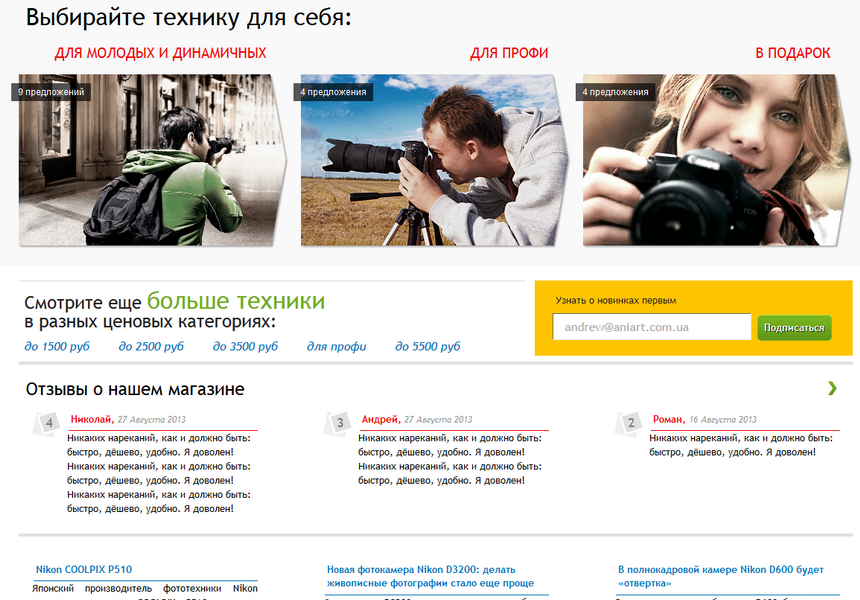Viewport: 860px width, 600px height.
Task: Click the "Выбирайте технику для себя:" heading
Action: 188,18
